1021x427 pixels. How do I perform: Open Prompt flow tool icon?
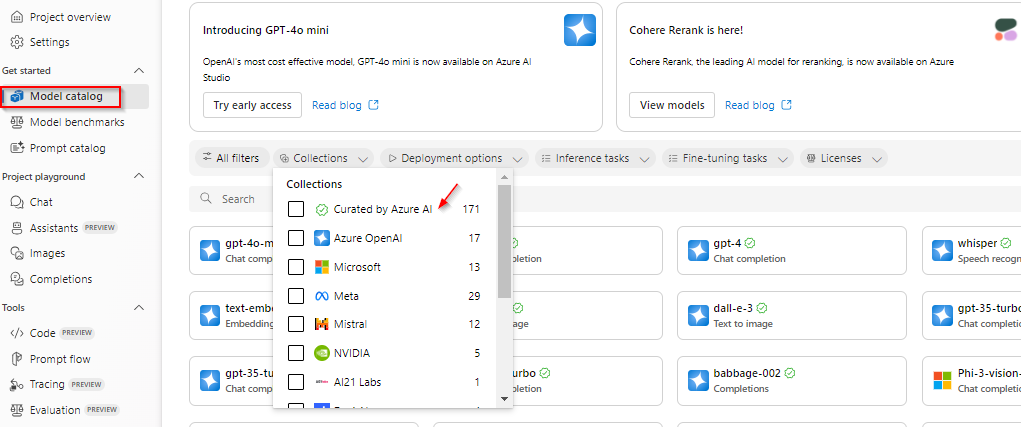tap(17, 359)
